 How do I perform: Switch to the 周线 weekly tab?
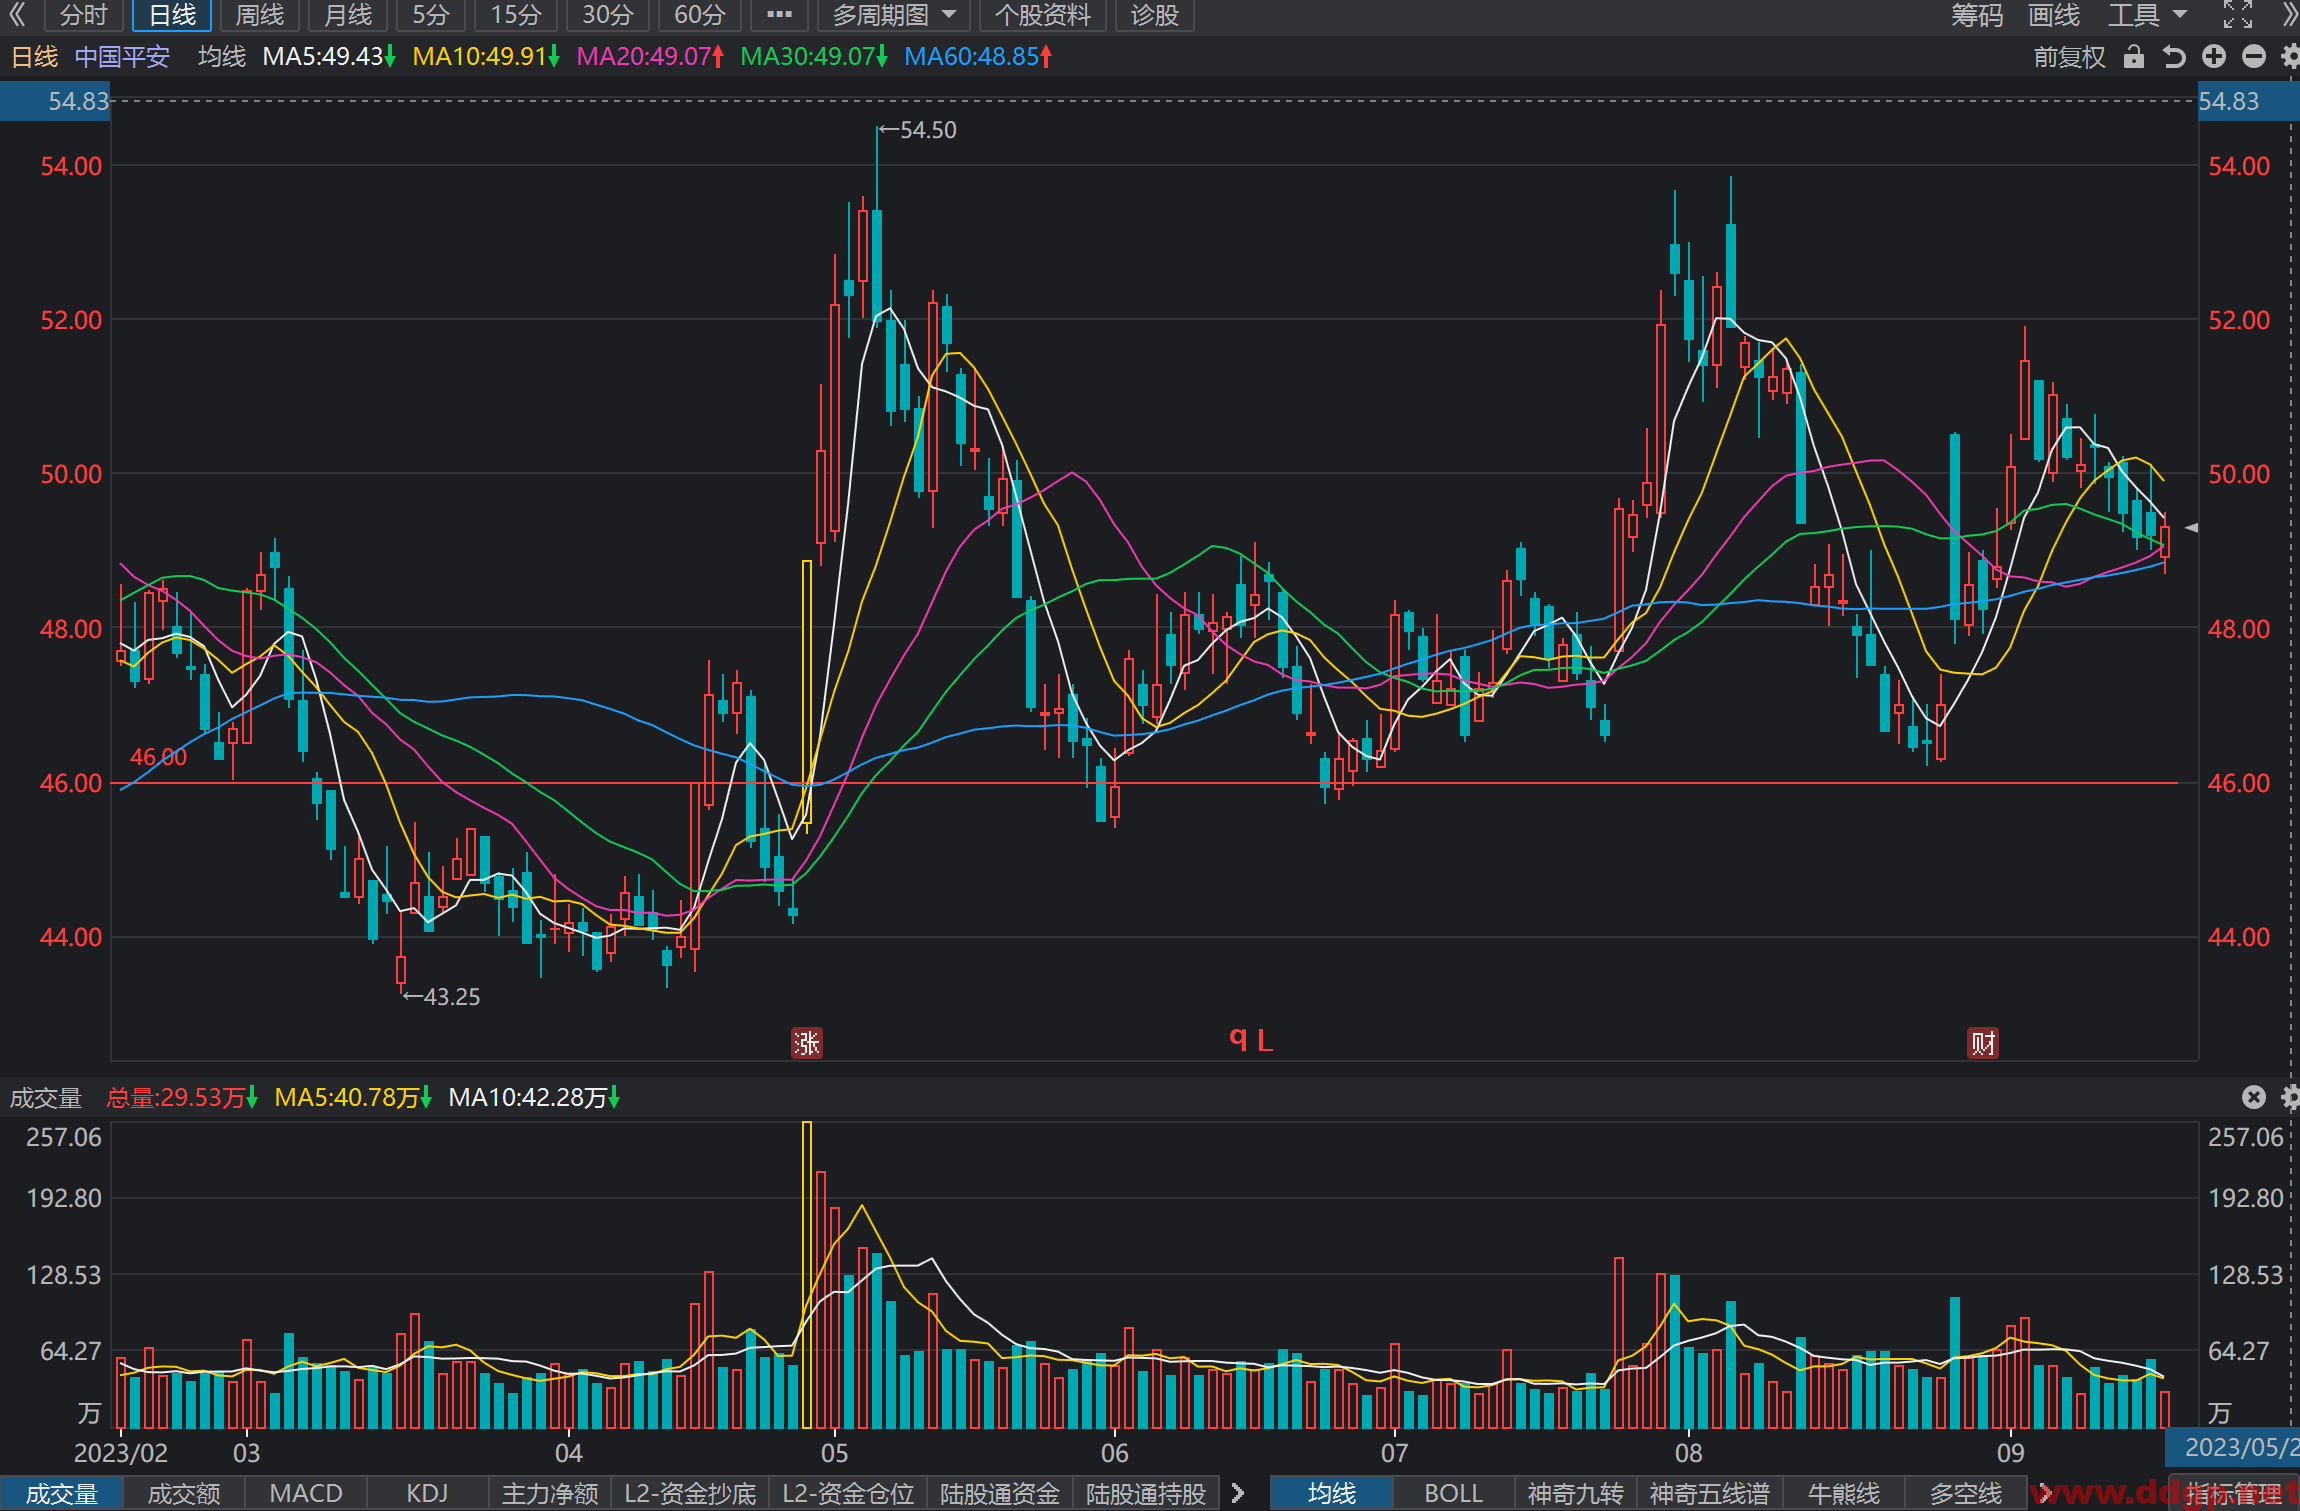click(x=259, y=15)
